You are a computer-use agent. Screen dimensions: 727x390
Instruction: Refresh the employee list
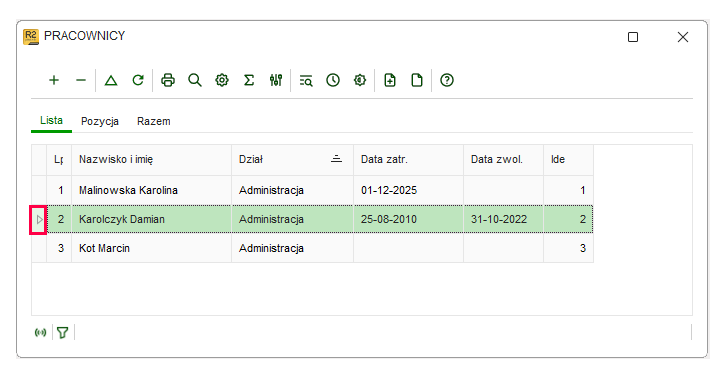138,80
